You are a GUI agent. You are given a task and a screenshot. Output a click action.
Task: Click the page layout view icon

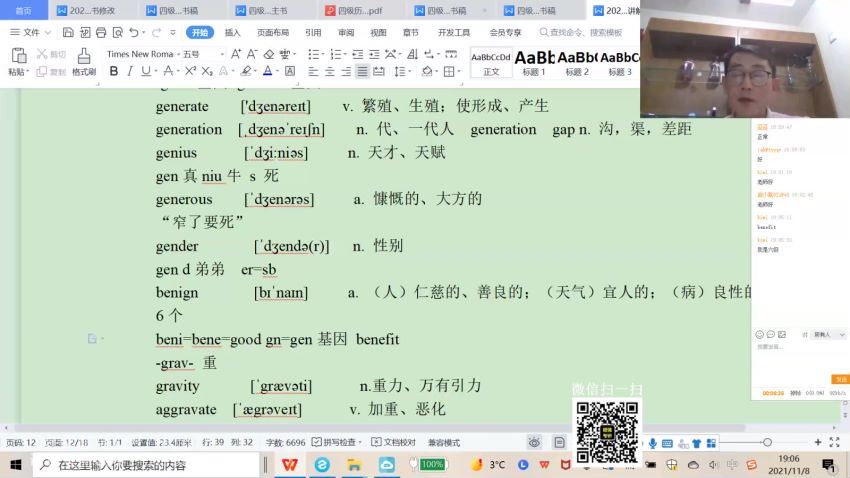point(559,443)
